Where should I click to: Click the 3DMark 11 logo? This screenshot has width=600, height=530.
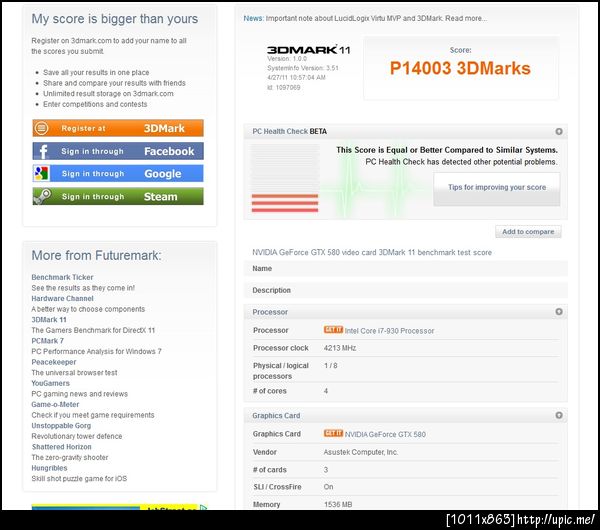pos(308,50)
